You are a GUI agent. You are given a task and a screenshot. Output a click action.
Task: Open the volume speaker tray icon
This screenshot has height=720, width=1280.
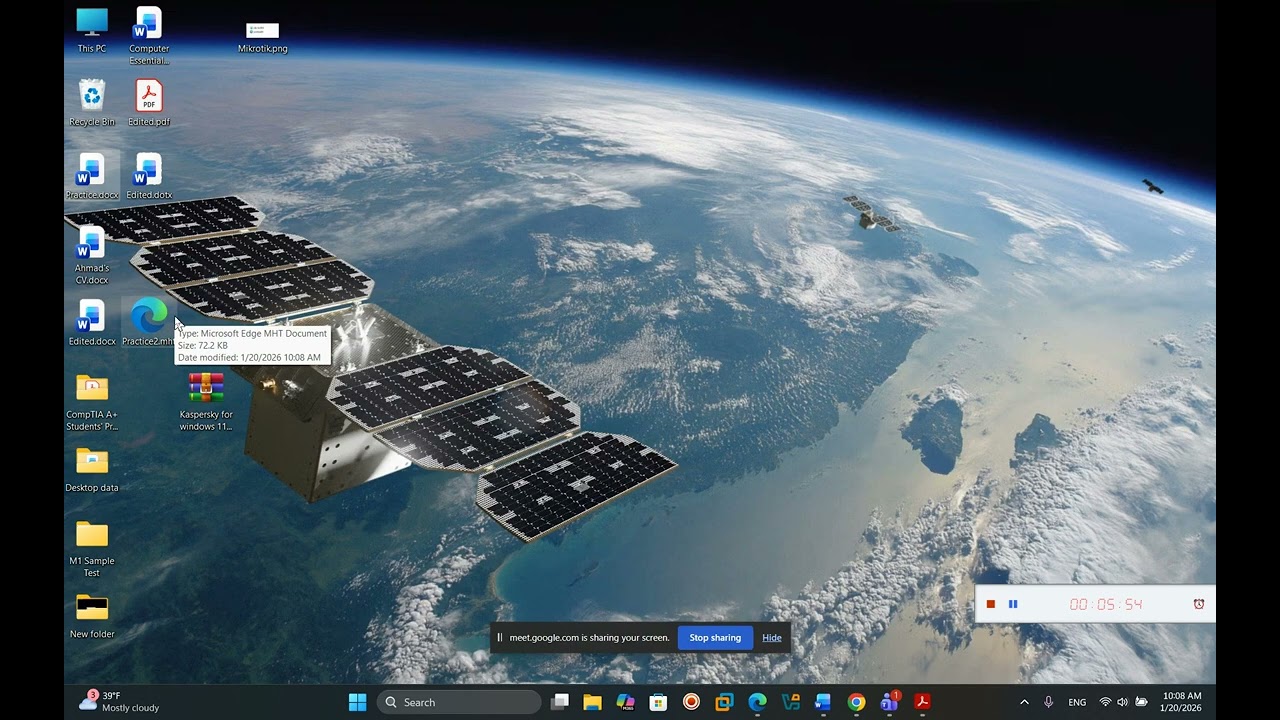tap(1122, 702)
